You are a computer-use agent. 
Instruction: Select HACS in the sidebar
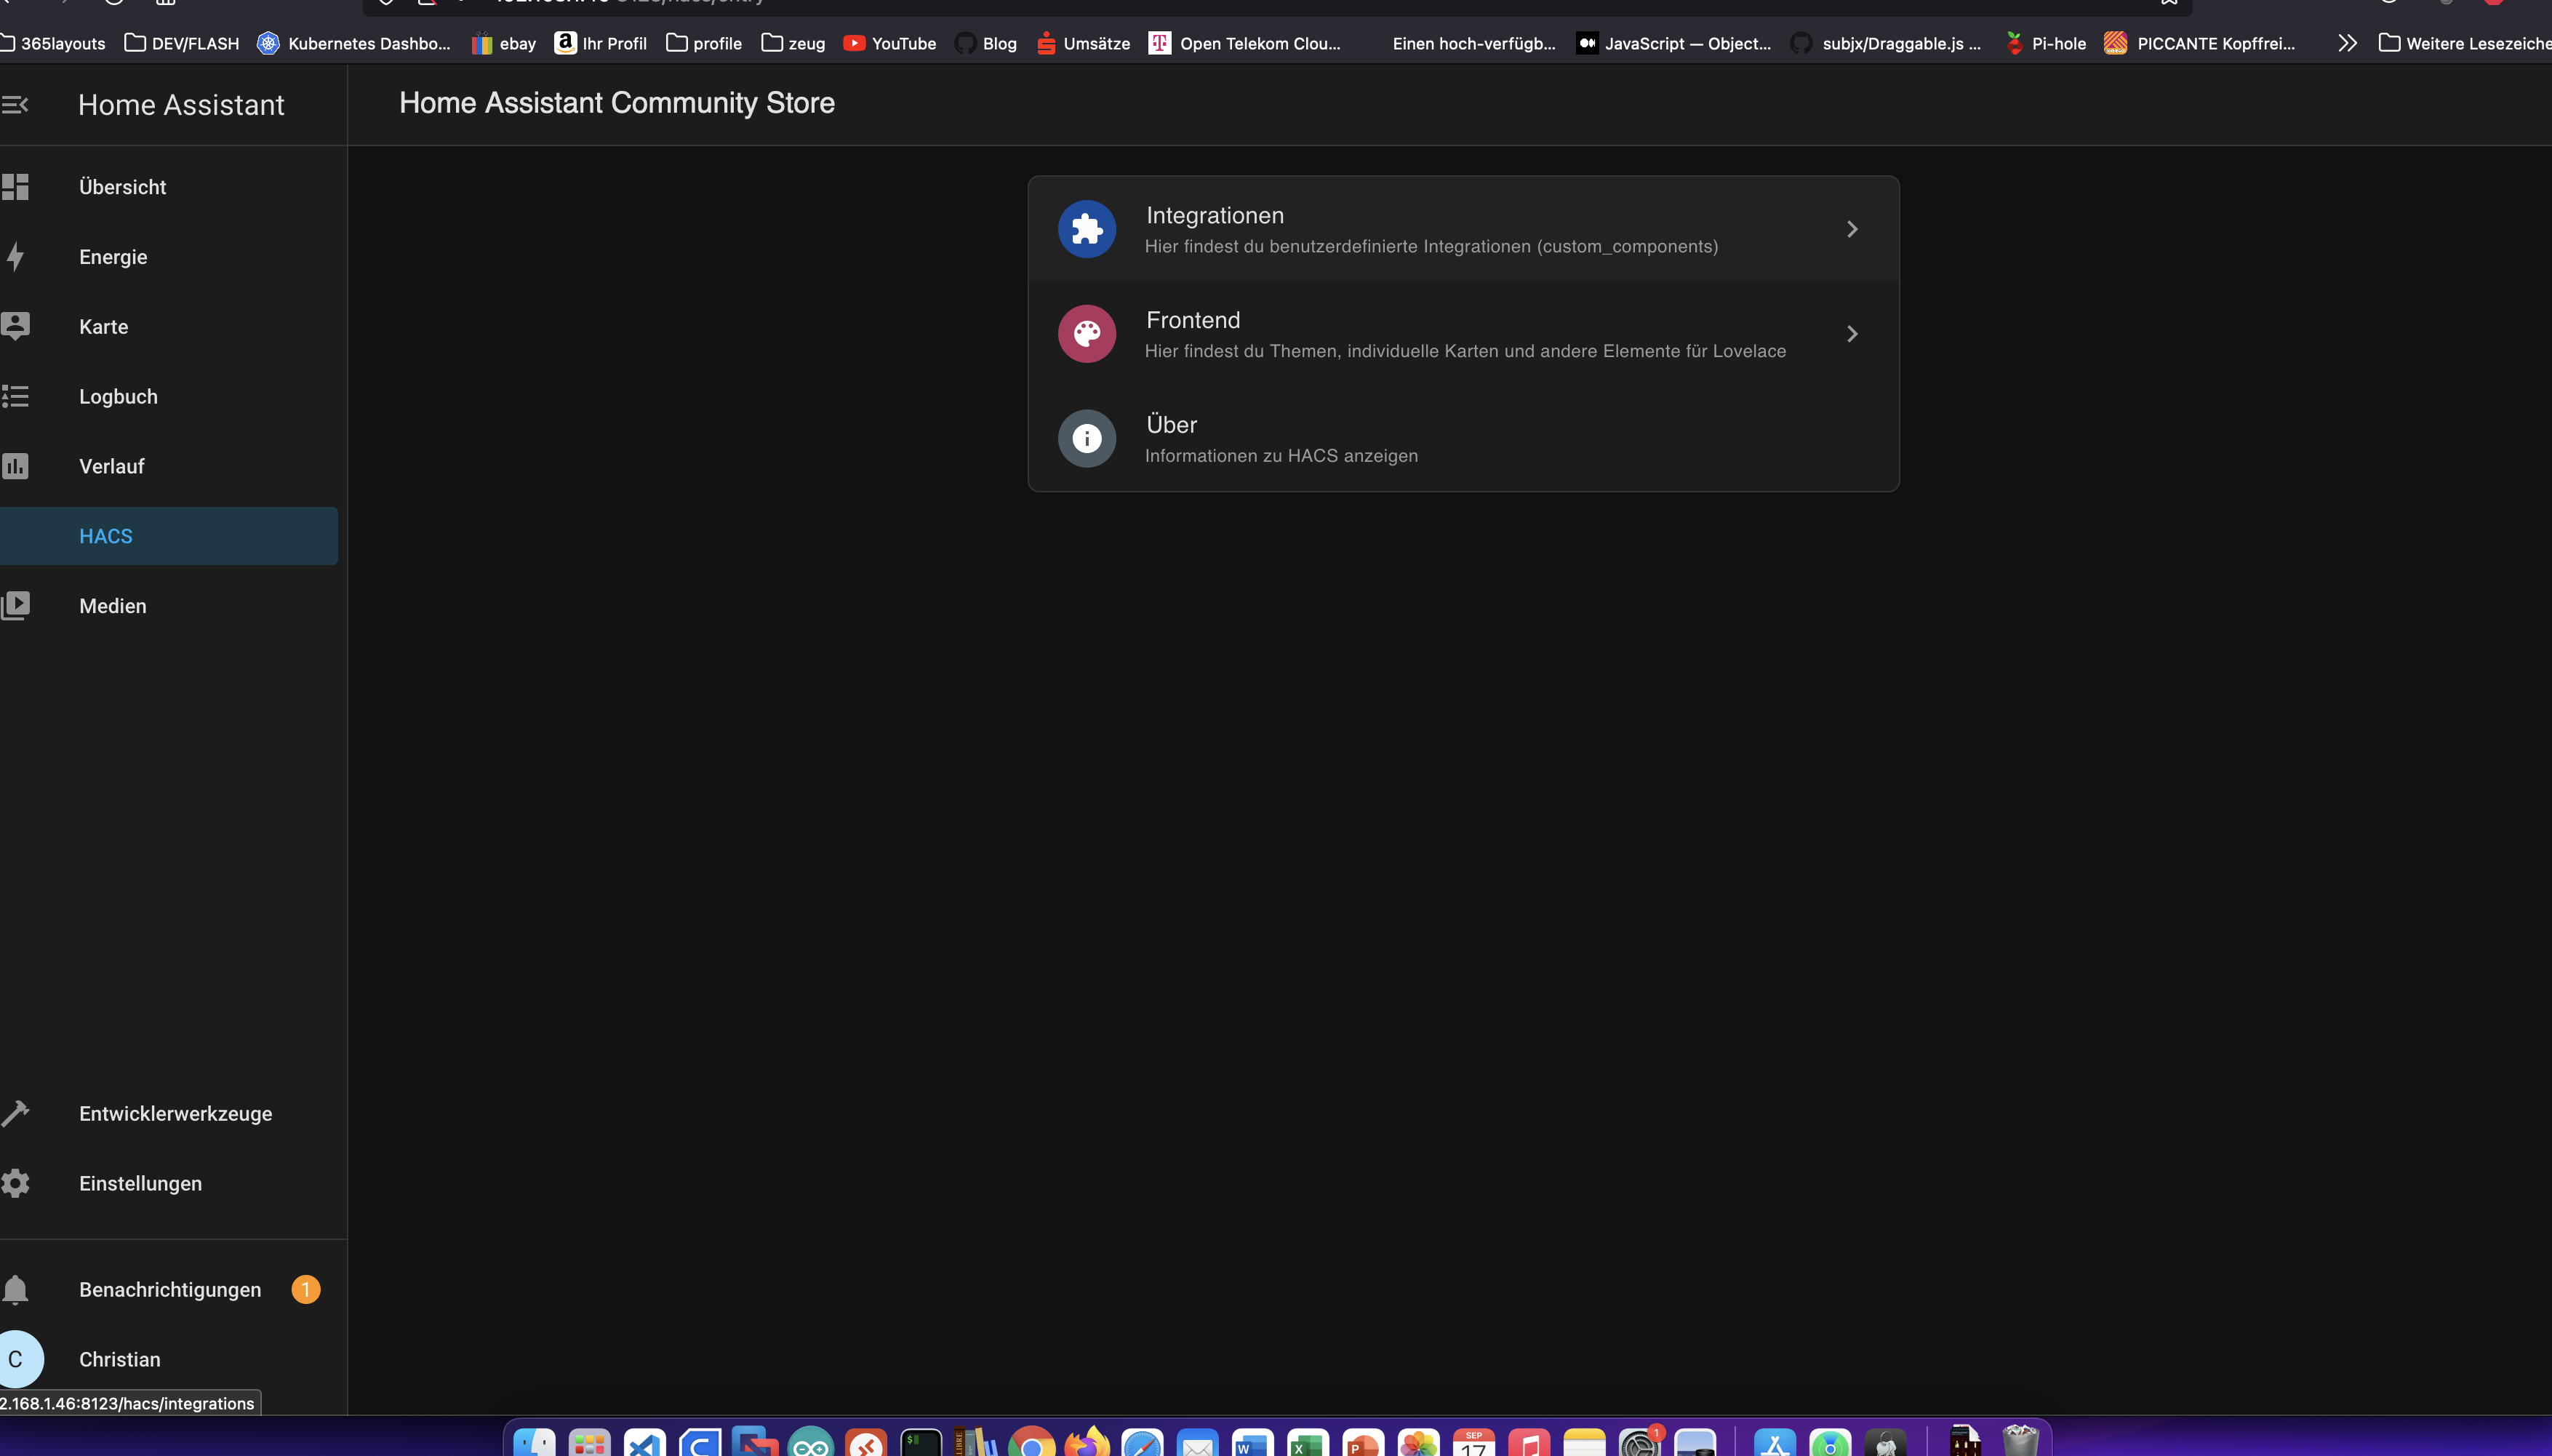pyautogui.click(x=169, y=536)
